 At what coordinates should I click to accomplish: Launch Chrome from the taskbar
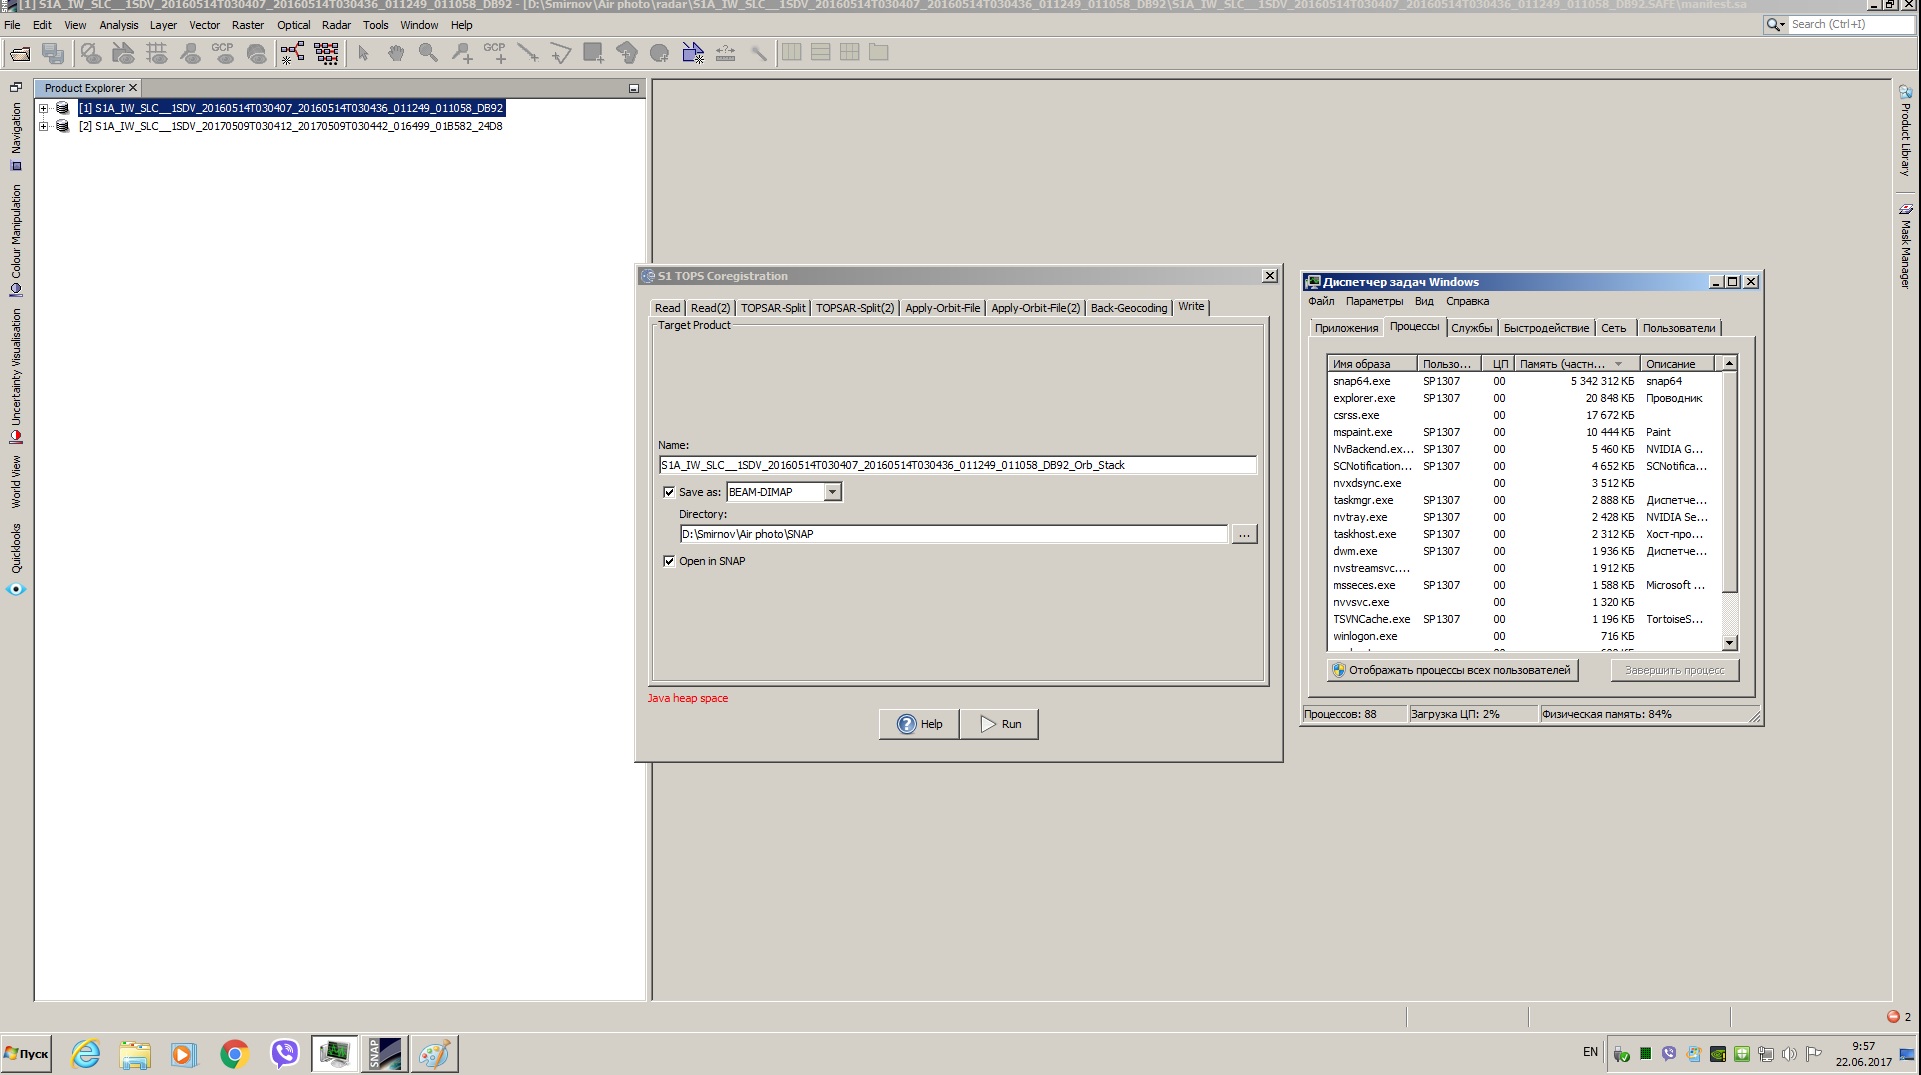coord(235,1053)
